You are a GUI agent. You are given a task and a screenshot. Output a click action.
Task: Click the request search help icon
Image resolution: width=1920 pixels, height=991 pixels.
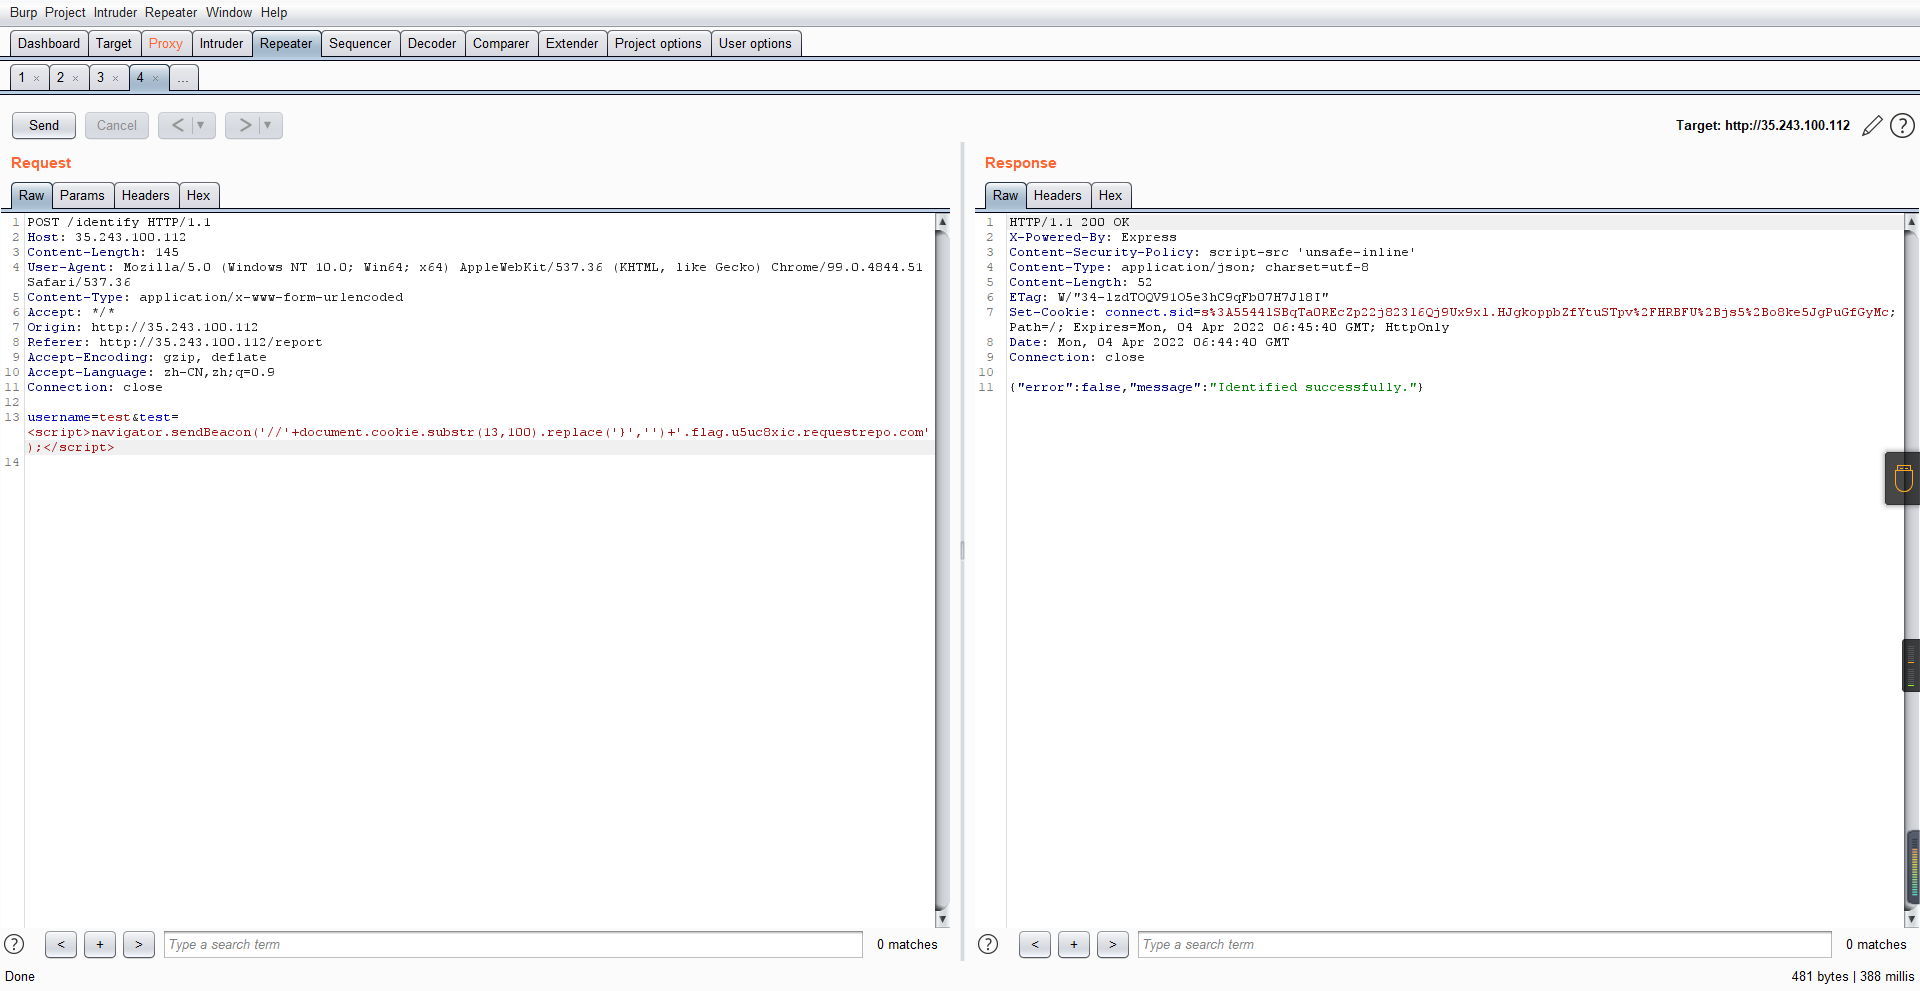14,944
